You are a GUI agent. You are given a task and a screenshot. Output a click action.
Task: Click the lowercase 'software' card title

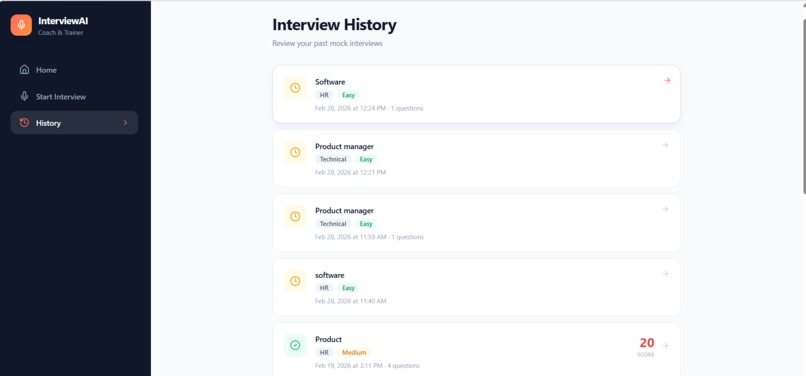[x=329, y=275]
